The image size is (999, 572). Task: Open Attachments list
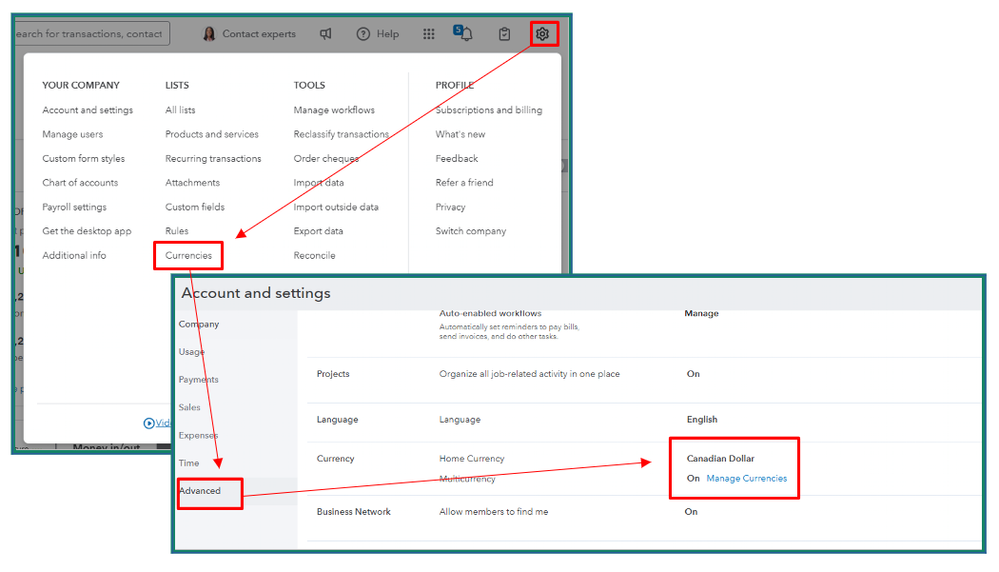point(192,183)
